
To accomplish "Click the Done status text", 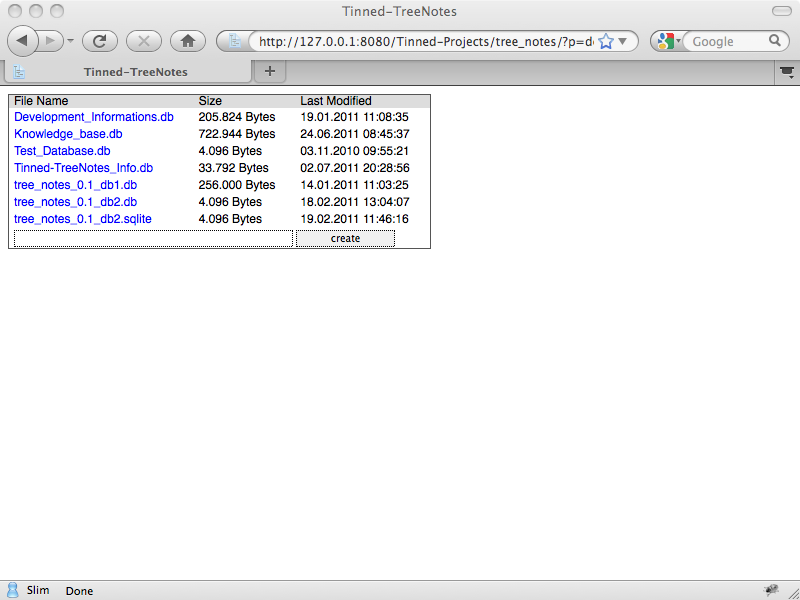I will click(79, 591).
